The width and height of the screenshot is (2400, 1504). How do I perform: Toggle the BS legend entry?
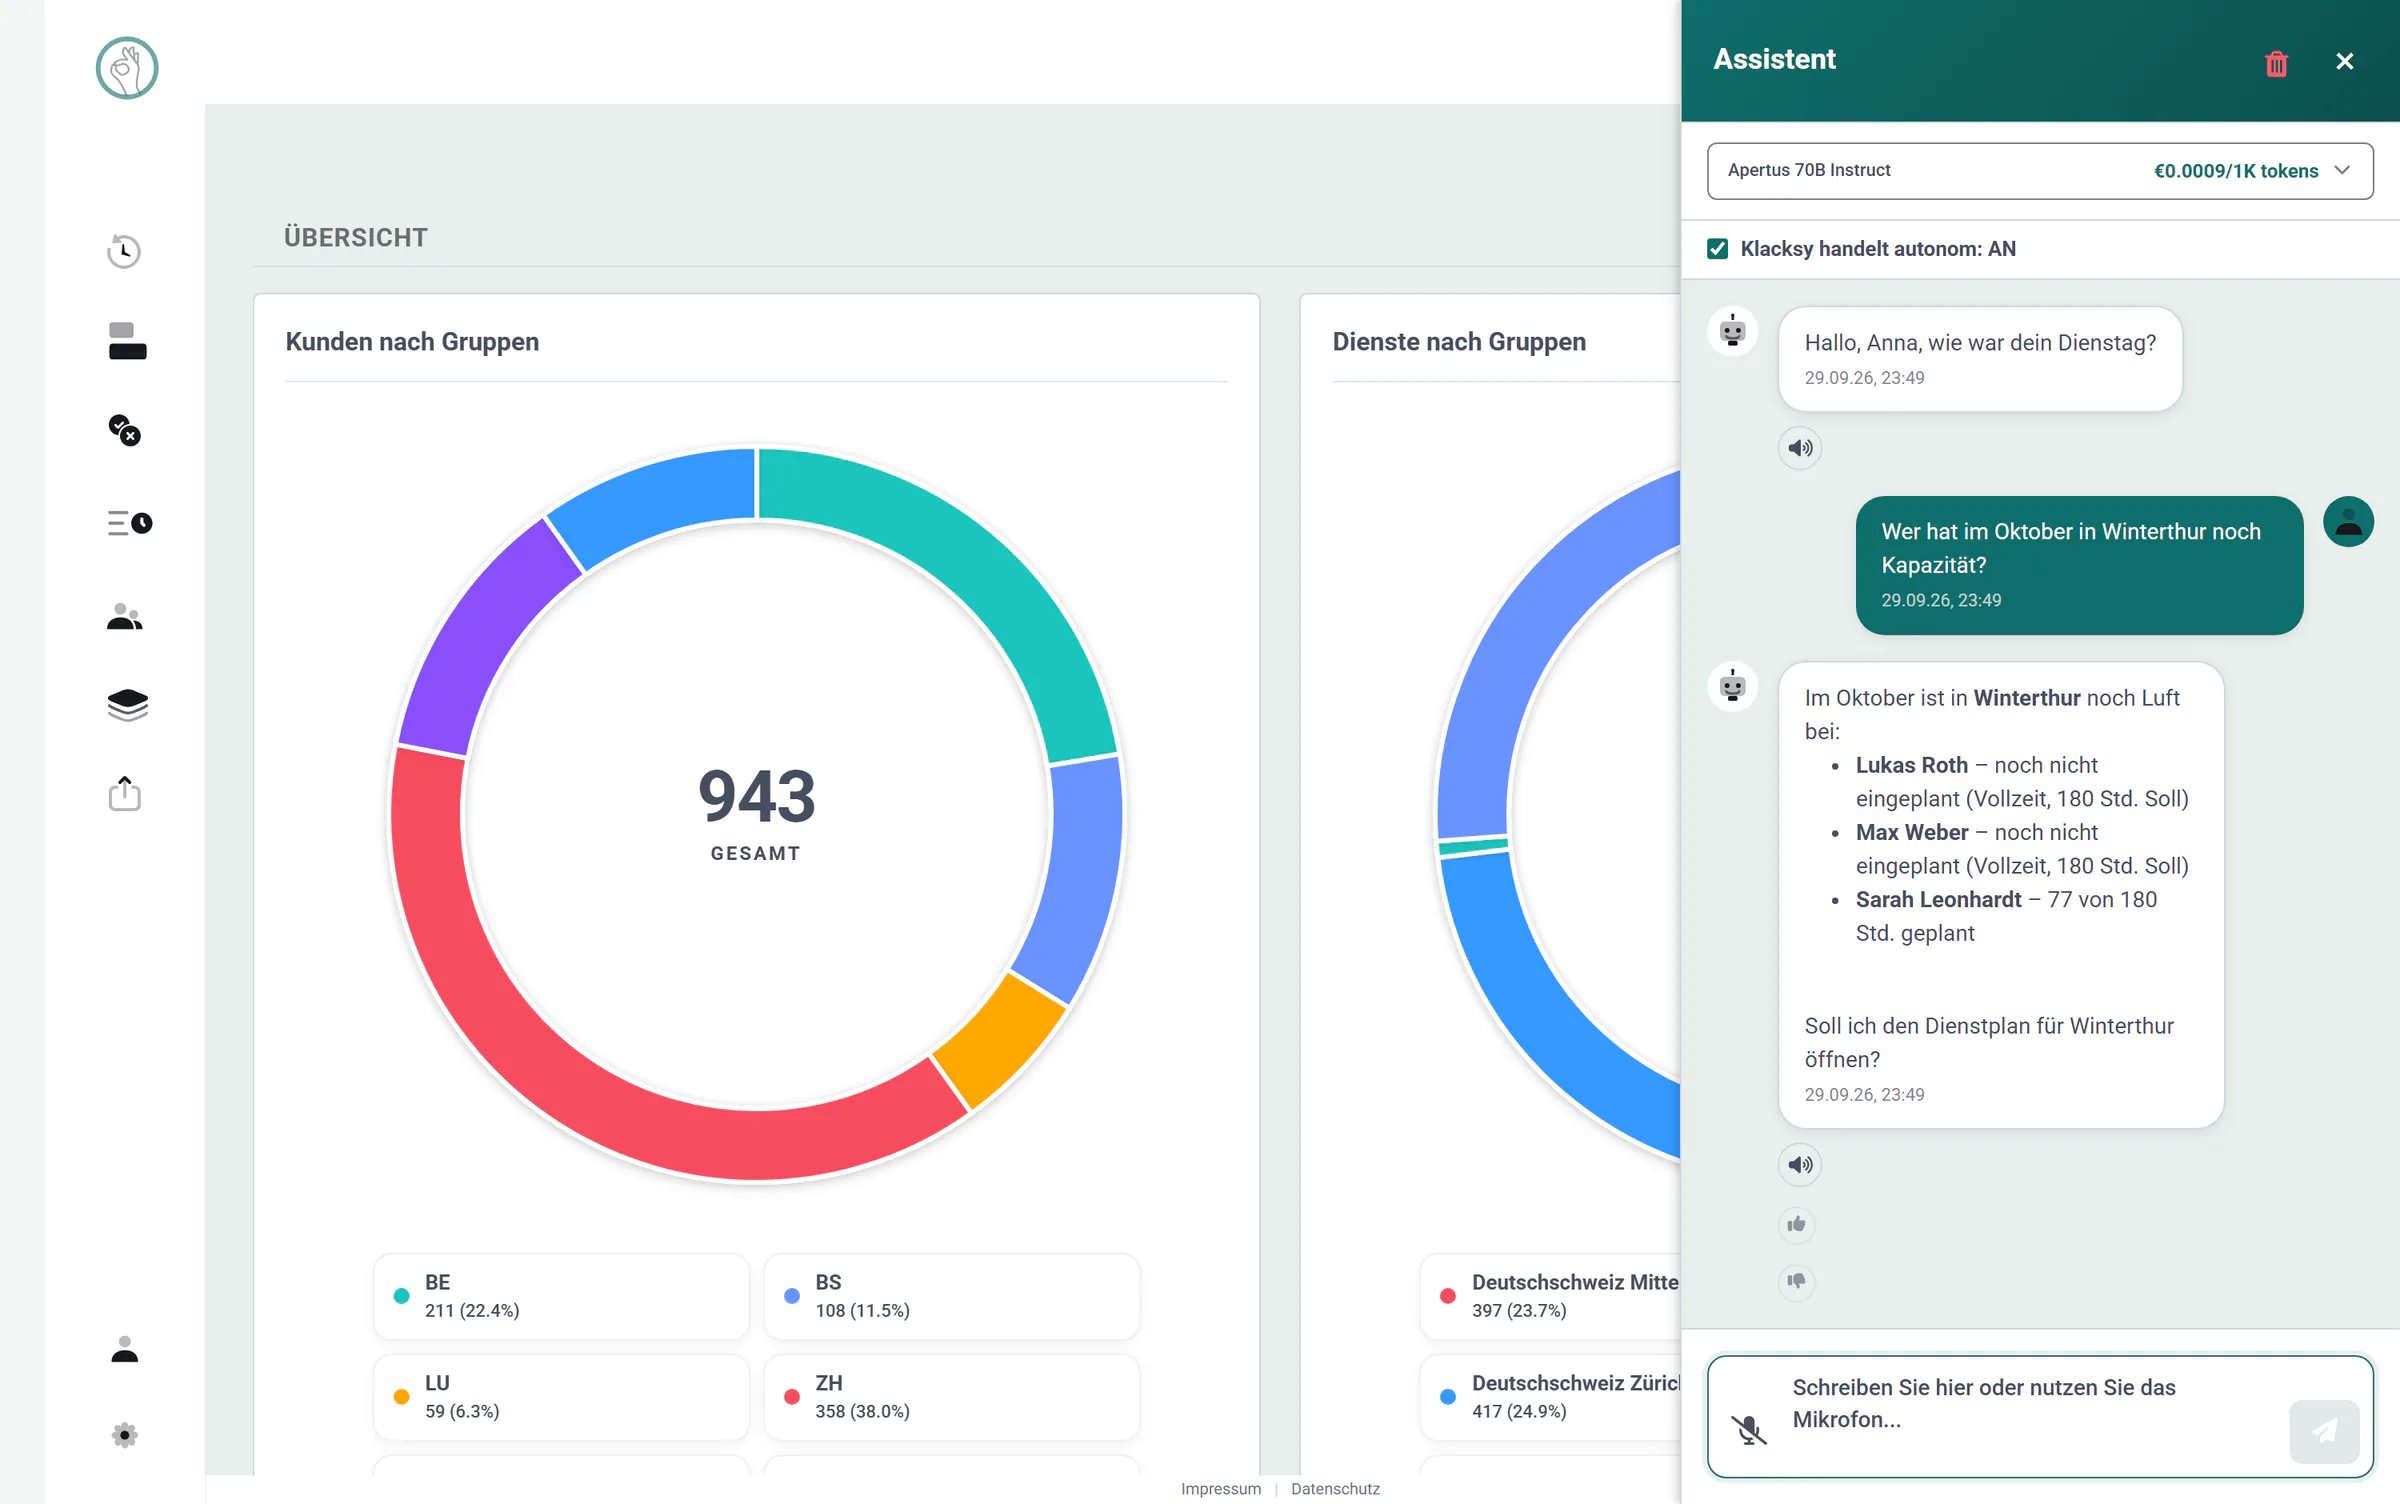coord(951,1296)
